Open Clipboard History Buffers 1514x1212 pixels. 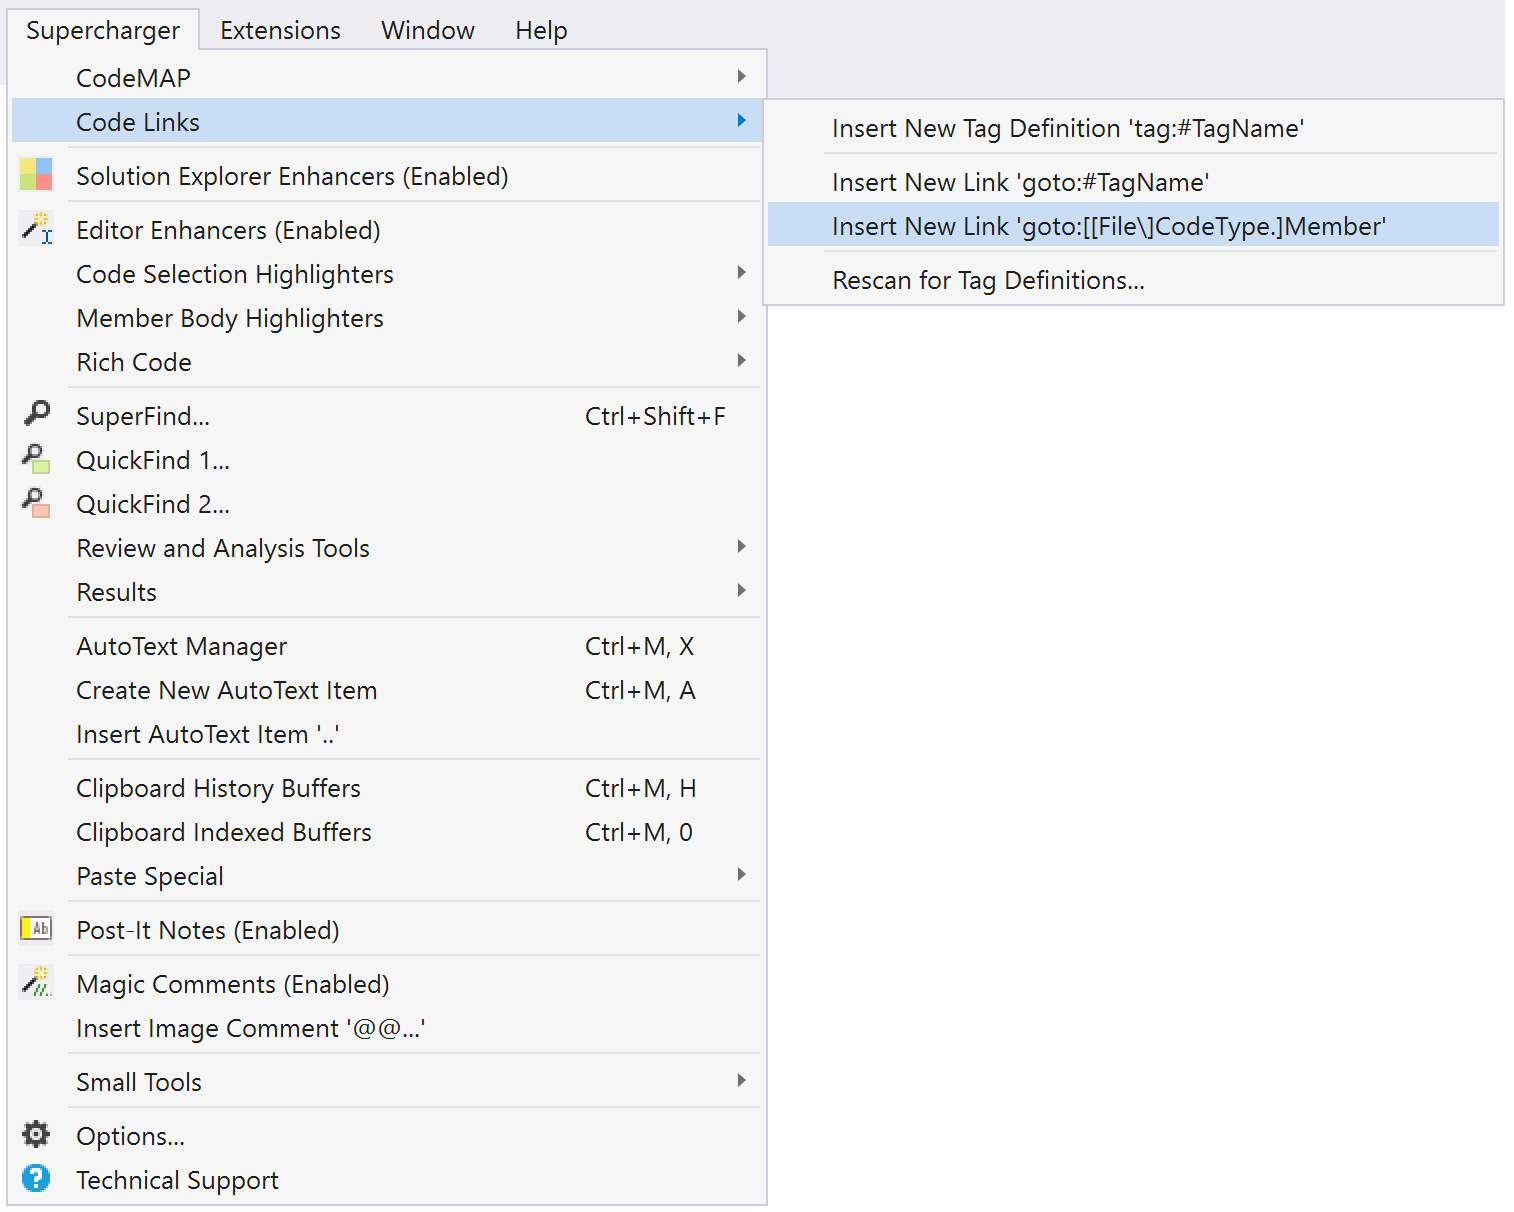click(386, 788)
